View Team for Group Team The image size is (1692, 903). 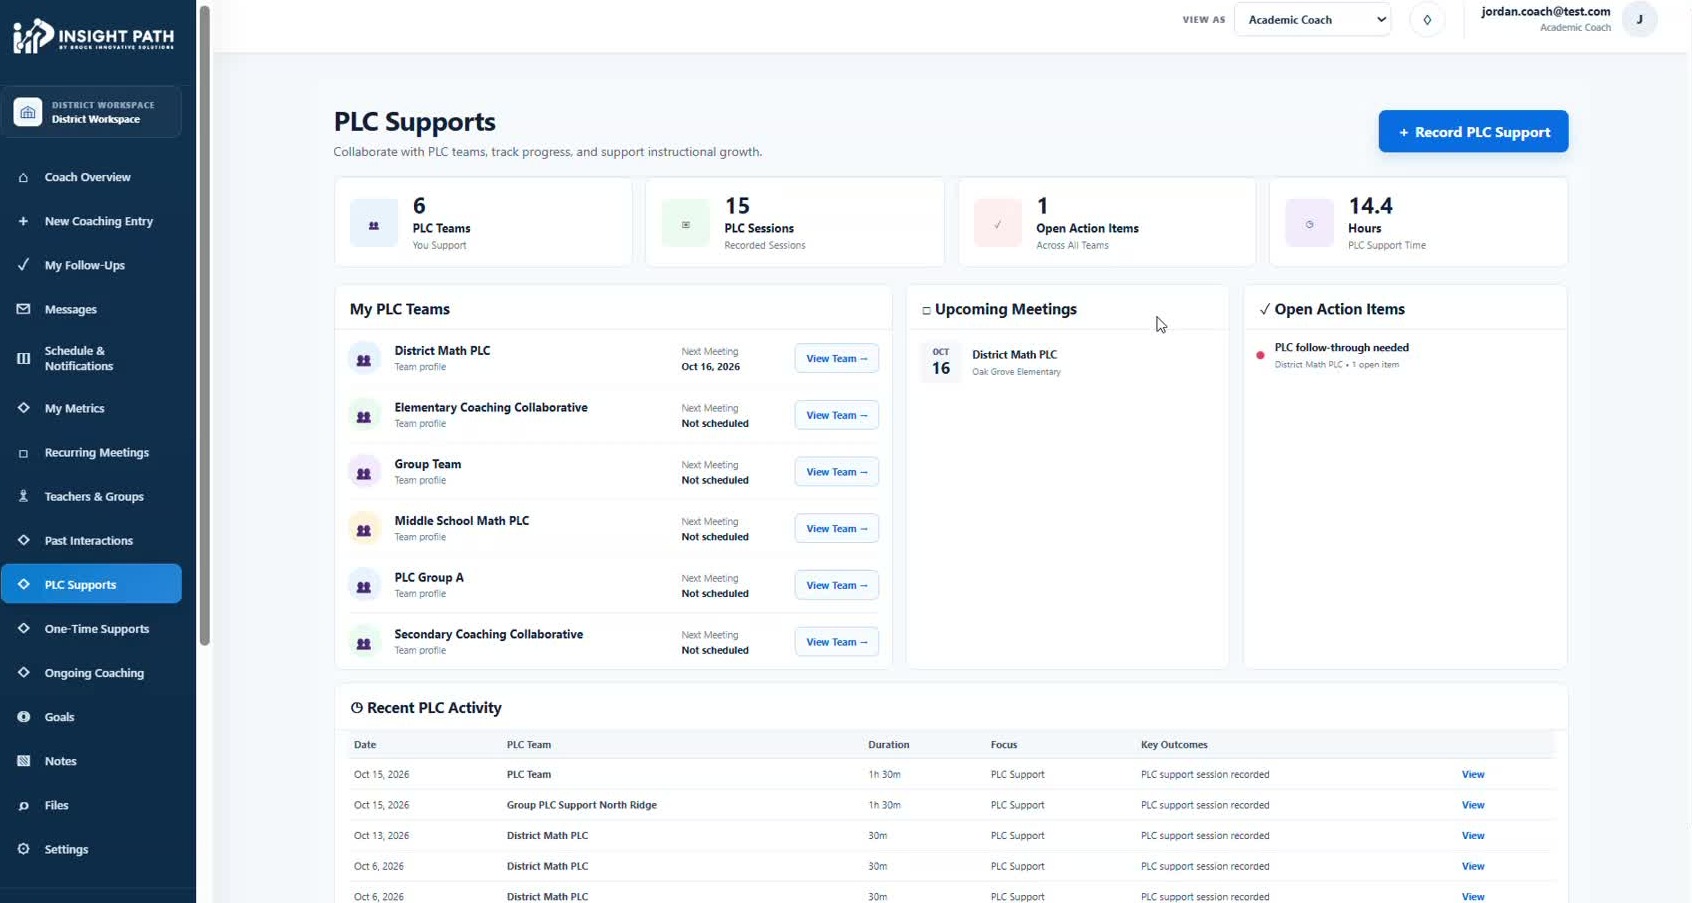tap(837, 472)
